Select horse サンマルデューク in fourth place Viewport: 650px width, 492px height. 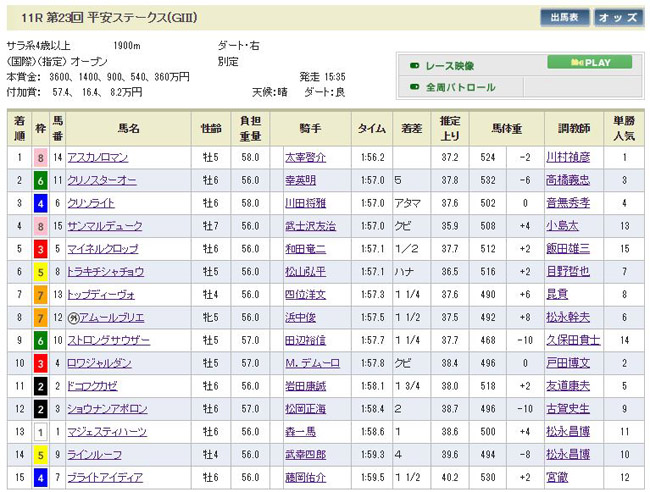click(102, 226)
